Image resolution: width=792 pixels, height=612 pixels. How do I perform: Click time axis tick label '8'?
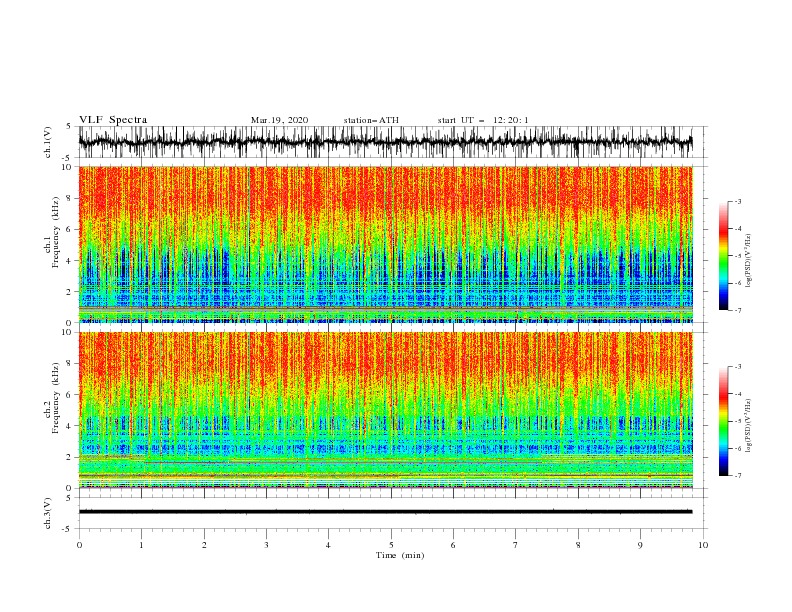point(578,545)
